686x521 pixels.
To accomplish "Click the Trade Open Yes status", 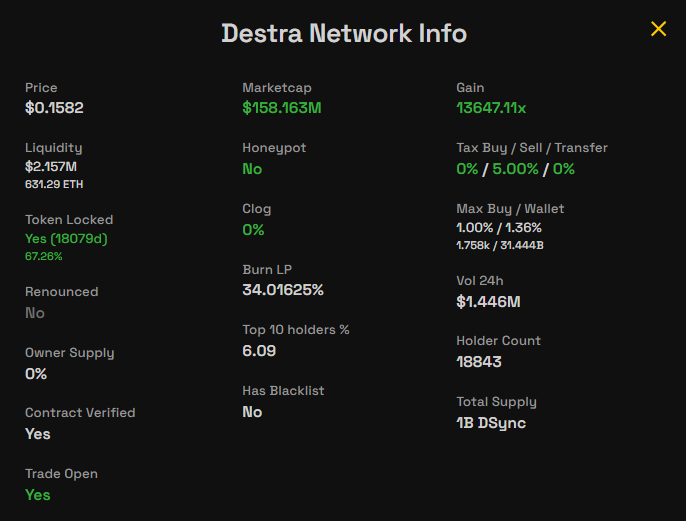I will click(x=38, y=495).
